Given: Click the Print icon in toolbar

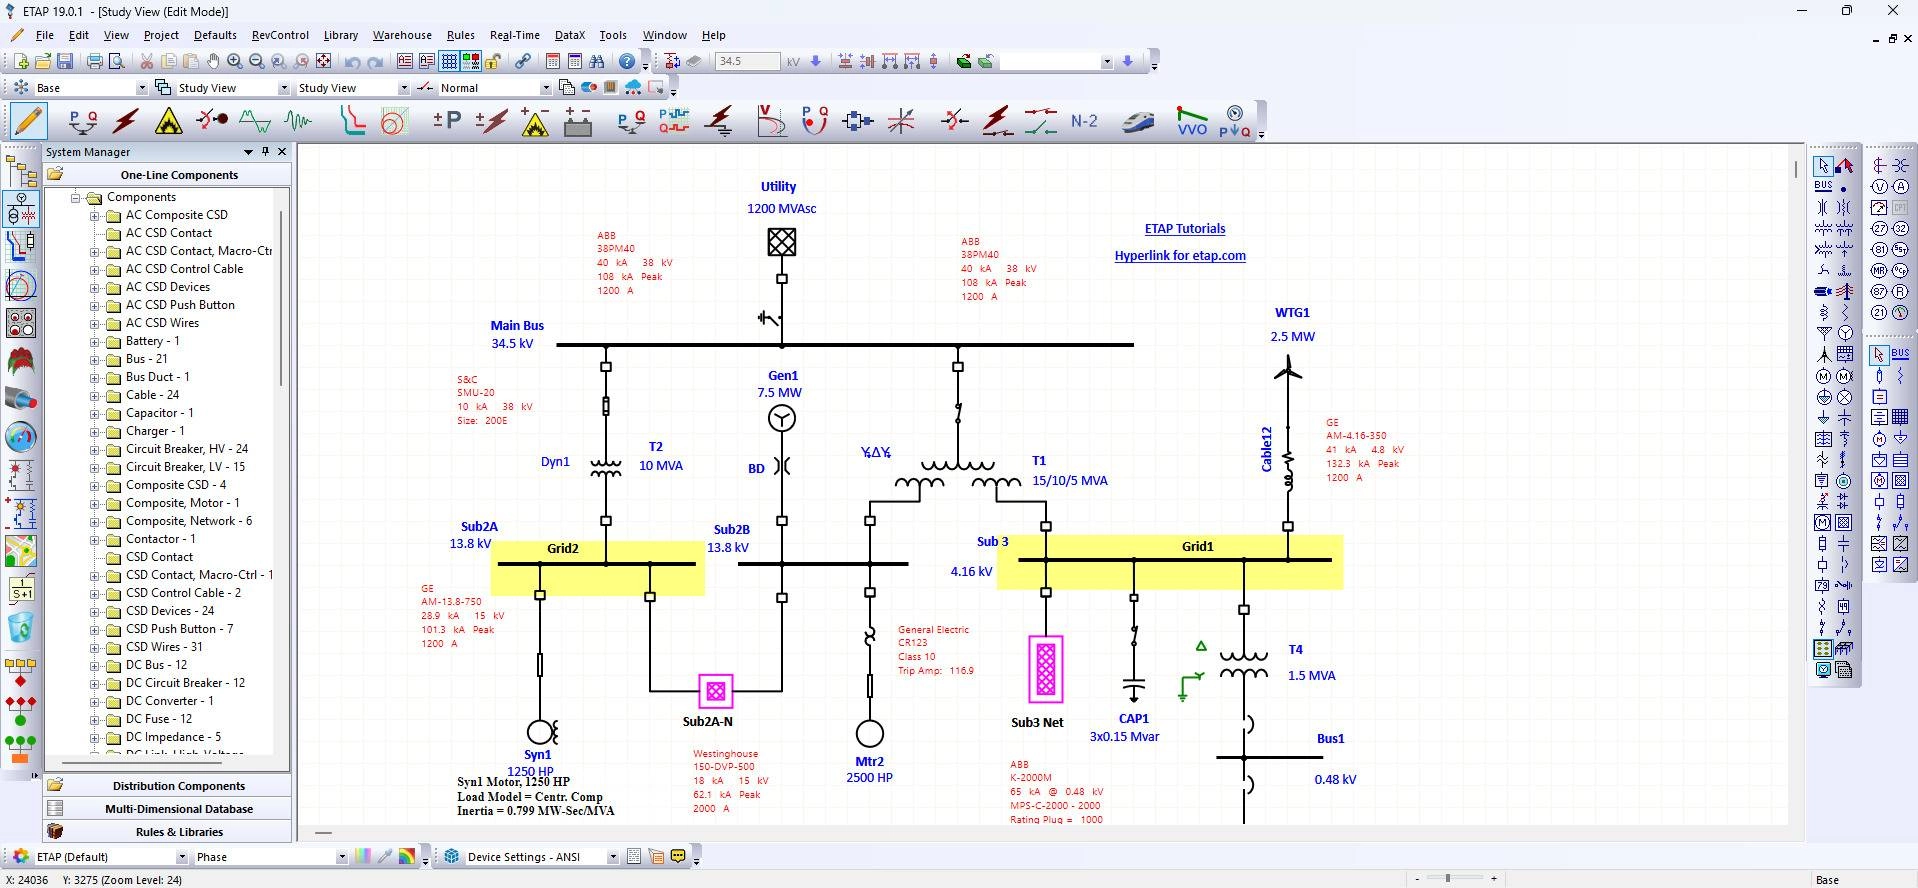Looking at the screenshot, I should pyautogui.click(x=95, y=61).
